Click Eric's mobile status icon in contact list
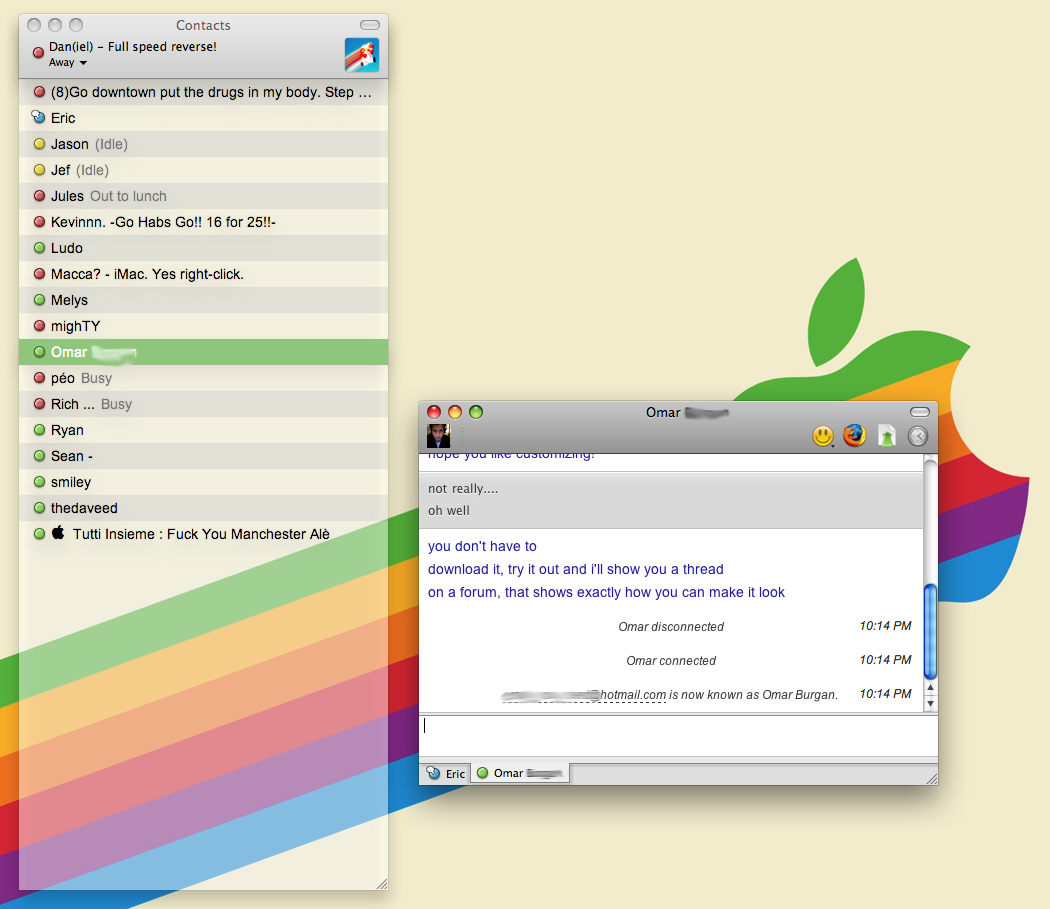 pyautogui.click(x=39, y=117)
